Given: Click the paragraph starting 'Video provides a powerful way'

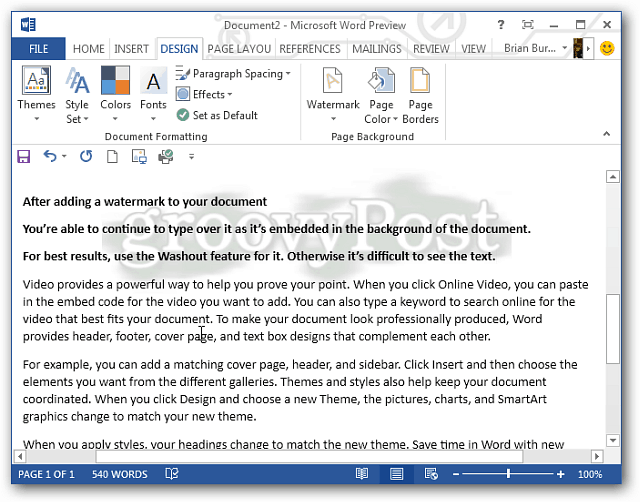Looking at the screenshot, I should (305, 310).
